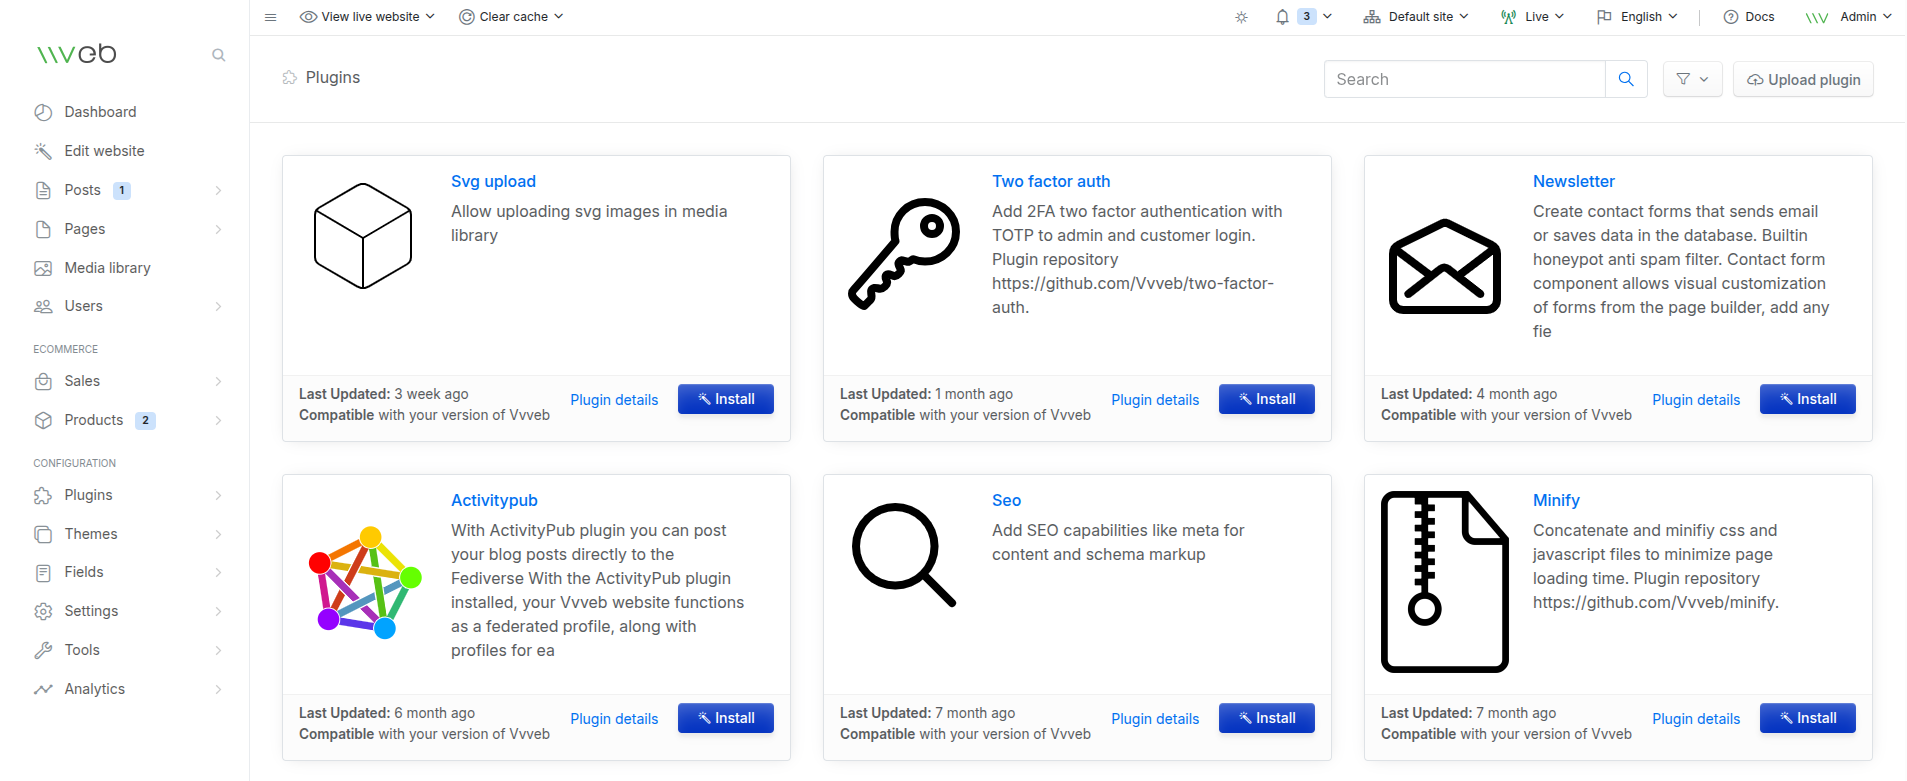
Task: Go to Media library
Action: [107, 268]
